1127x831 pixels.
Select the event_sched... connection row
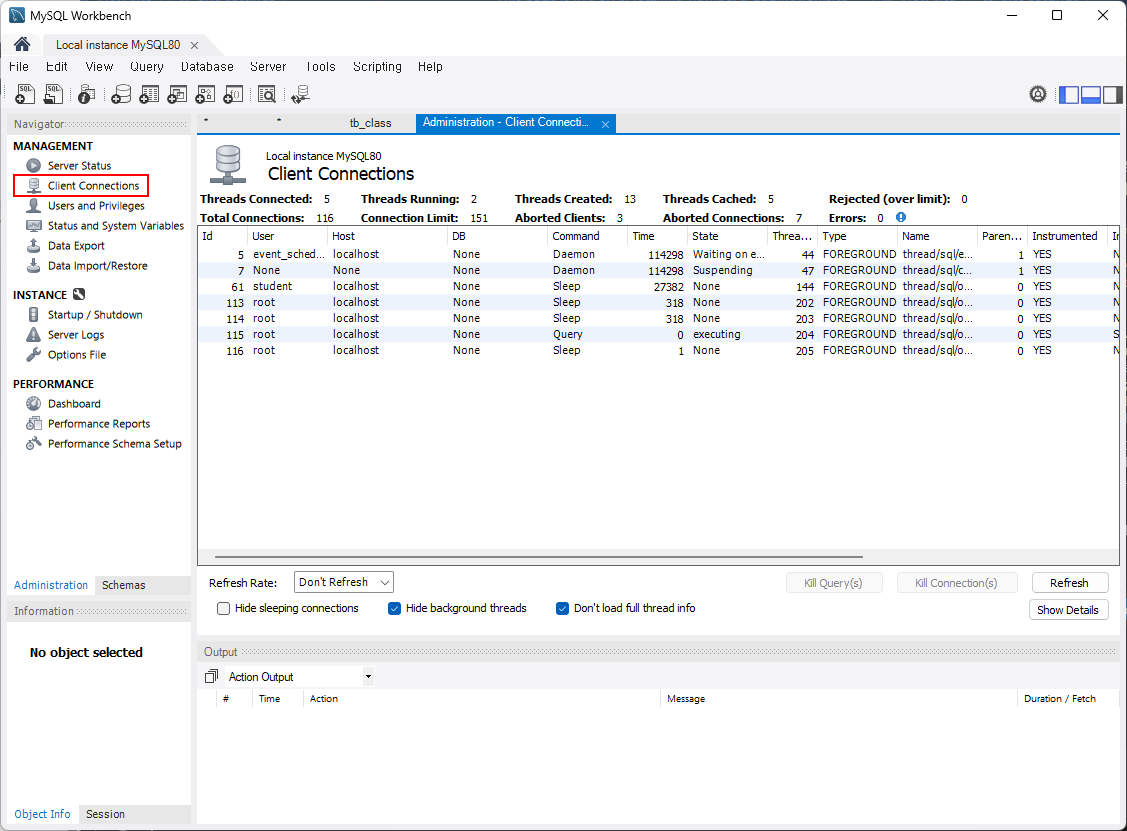pyautogui.click(x=658, y=254)
